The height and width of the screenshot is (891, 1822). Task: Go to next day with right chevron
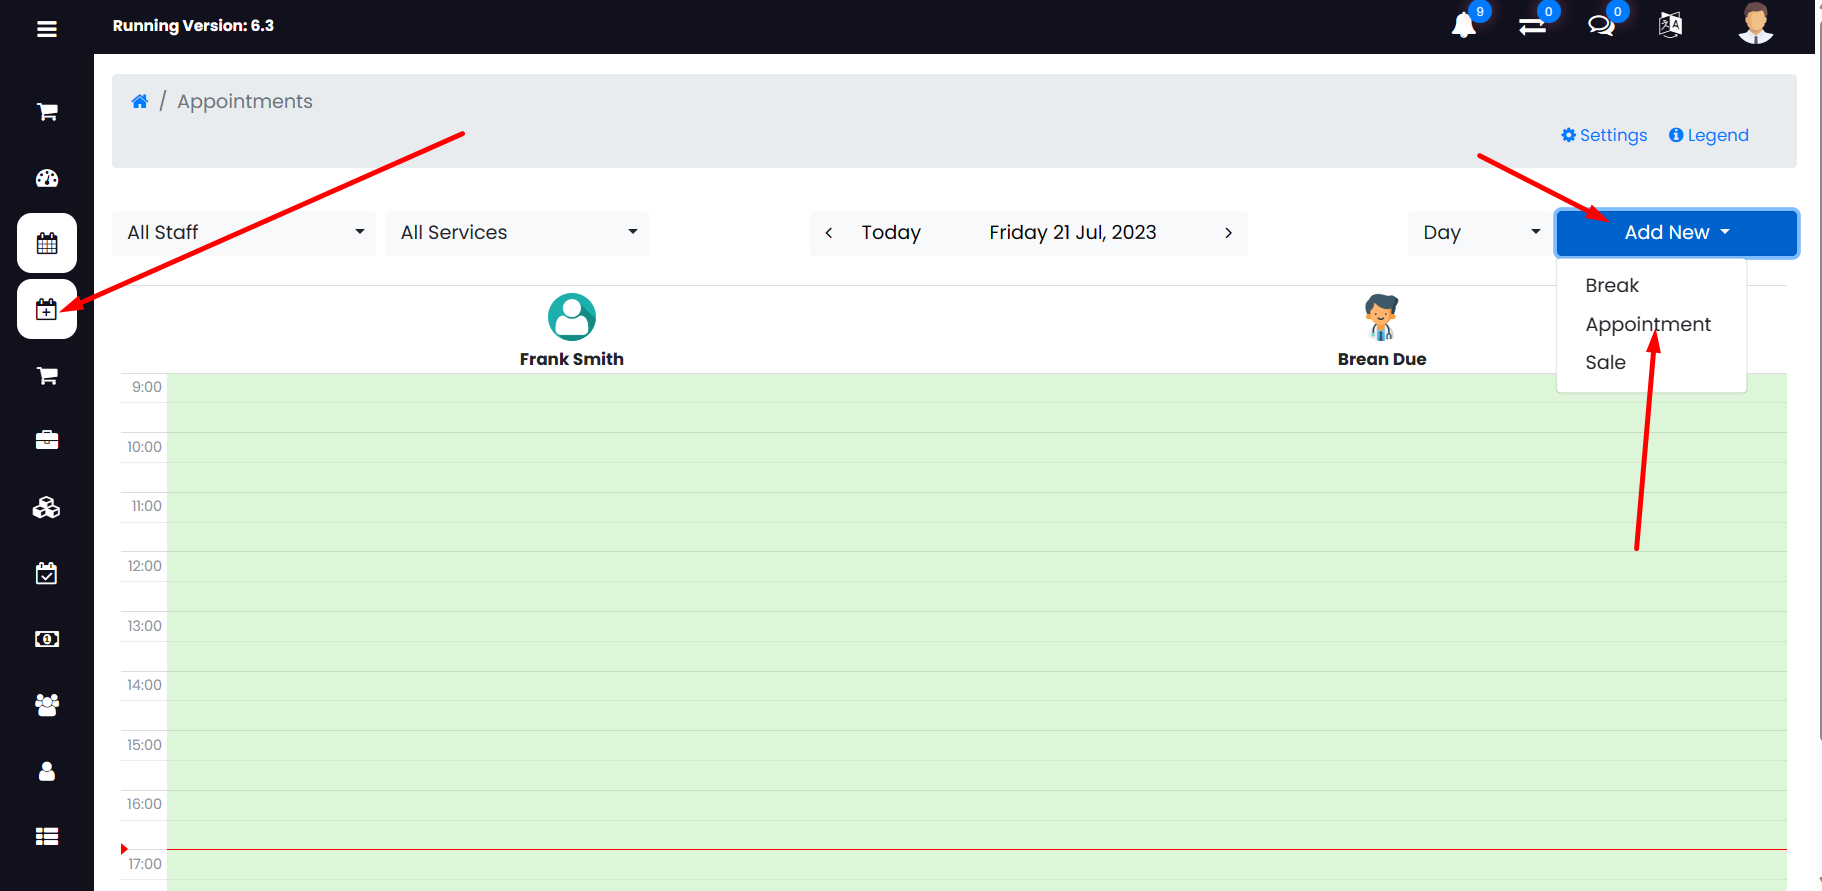point(1228,233)
